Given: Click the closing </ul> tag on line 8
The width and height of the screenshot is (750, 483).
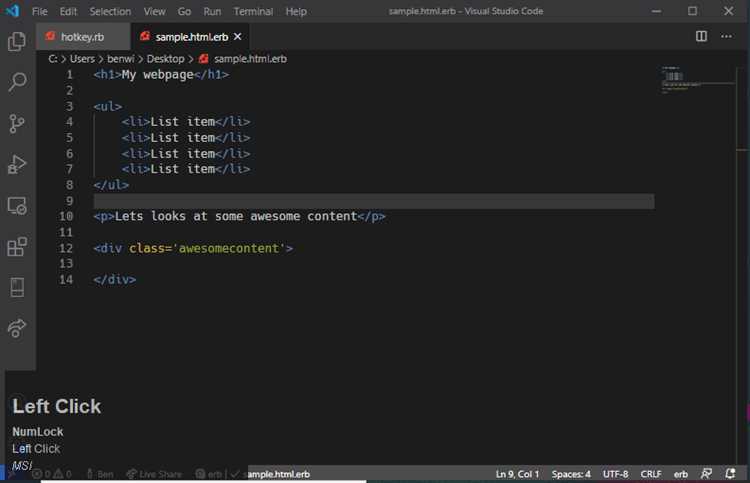Looking at the screenshot, I should (x=111, y=185).
